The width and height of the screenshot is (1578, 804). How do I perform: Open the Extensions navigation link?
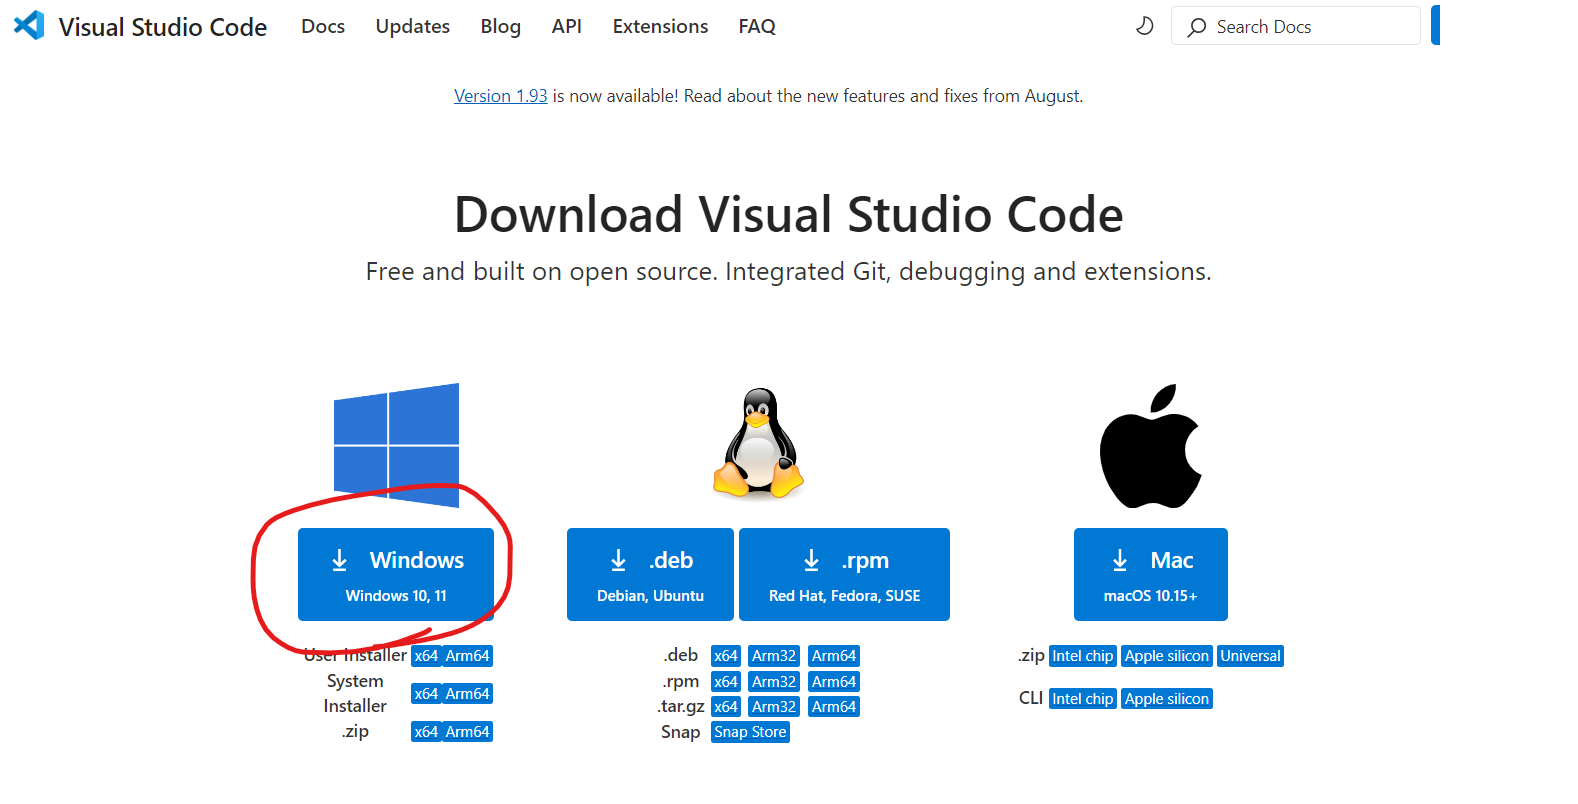660,27
